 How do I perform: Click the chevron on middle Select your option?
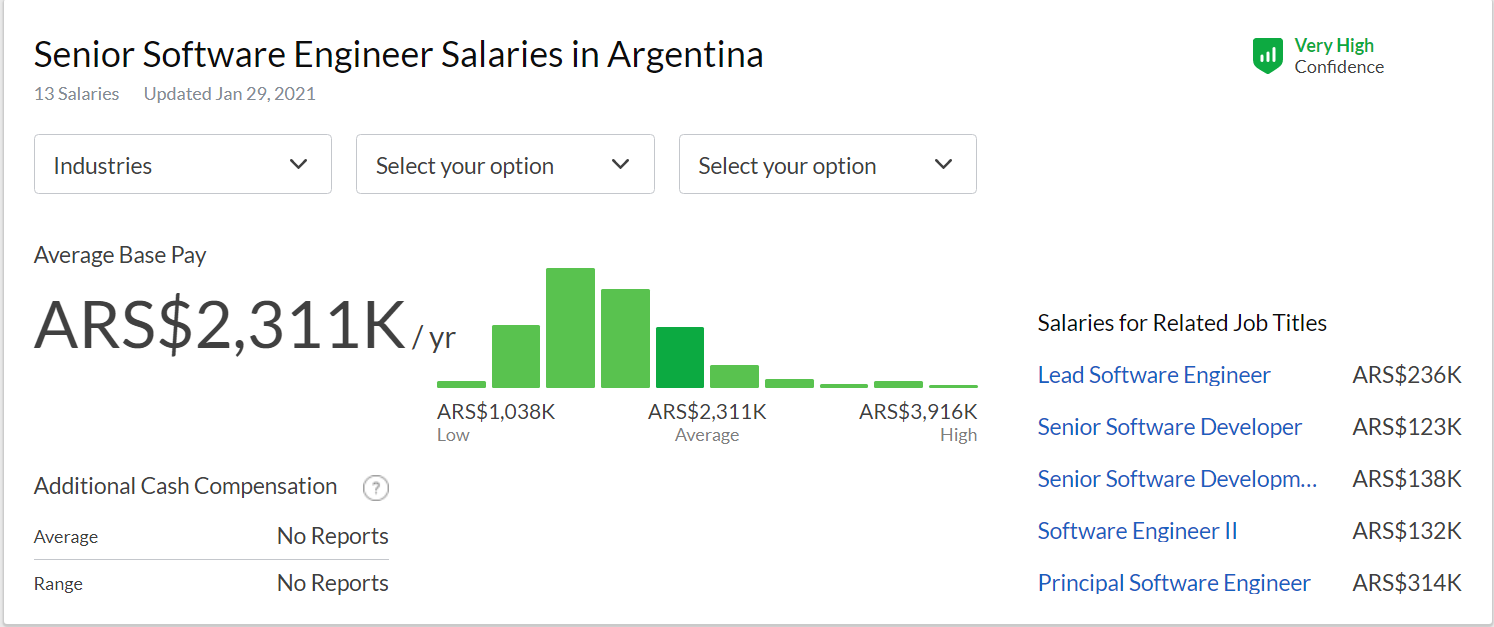621,164
